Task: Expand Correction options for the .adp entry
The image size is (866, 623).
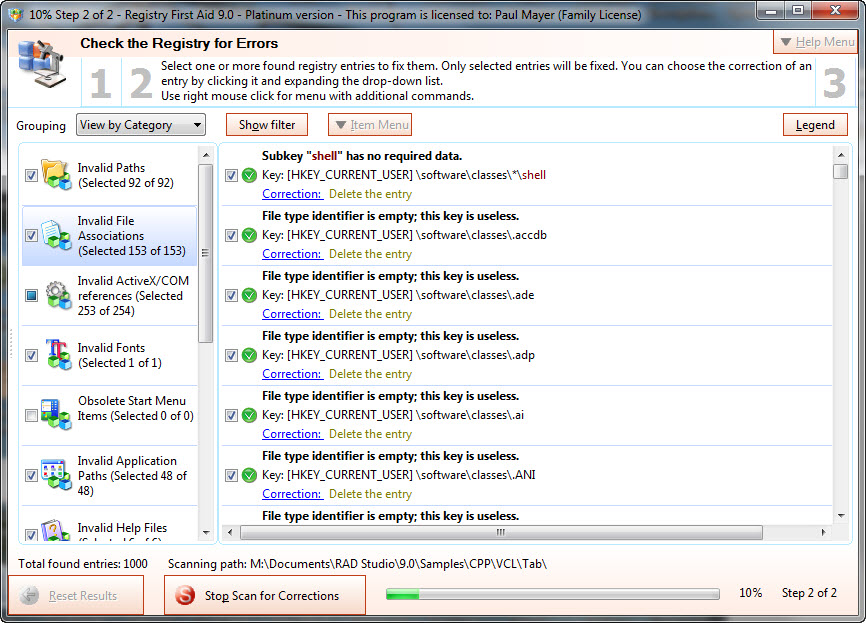Action: [292, 374]
